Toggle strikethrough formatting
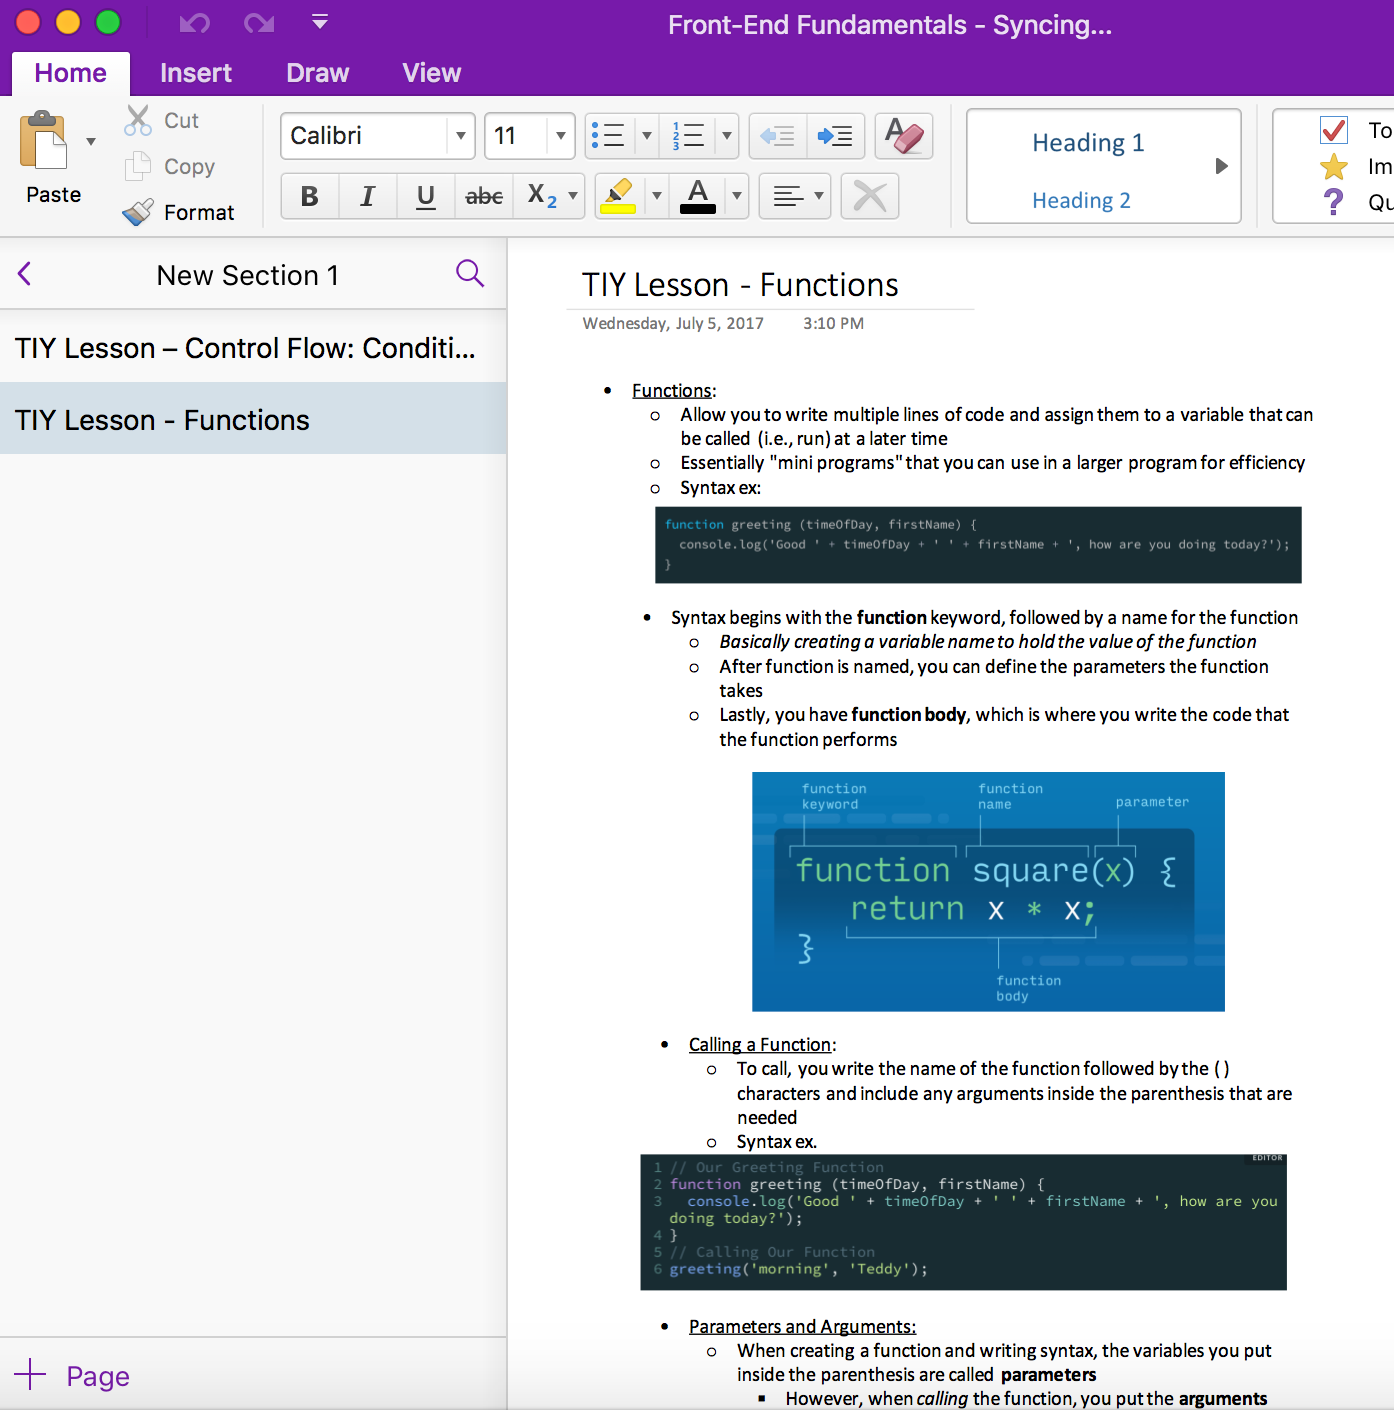The height and width of the screenshot is (1410, 1394). 483,196
